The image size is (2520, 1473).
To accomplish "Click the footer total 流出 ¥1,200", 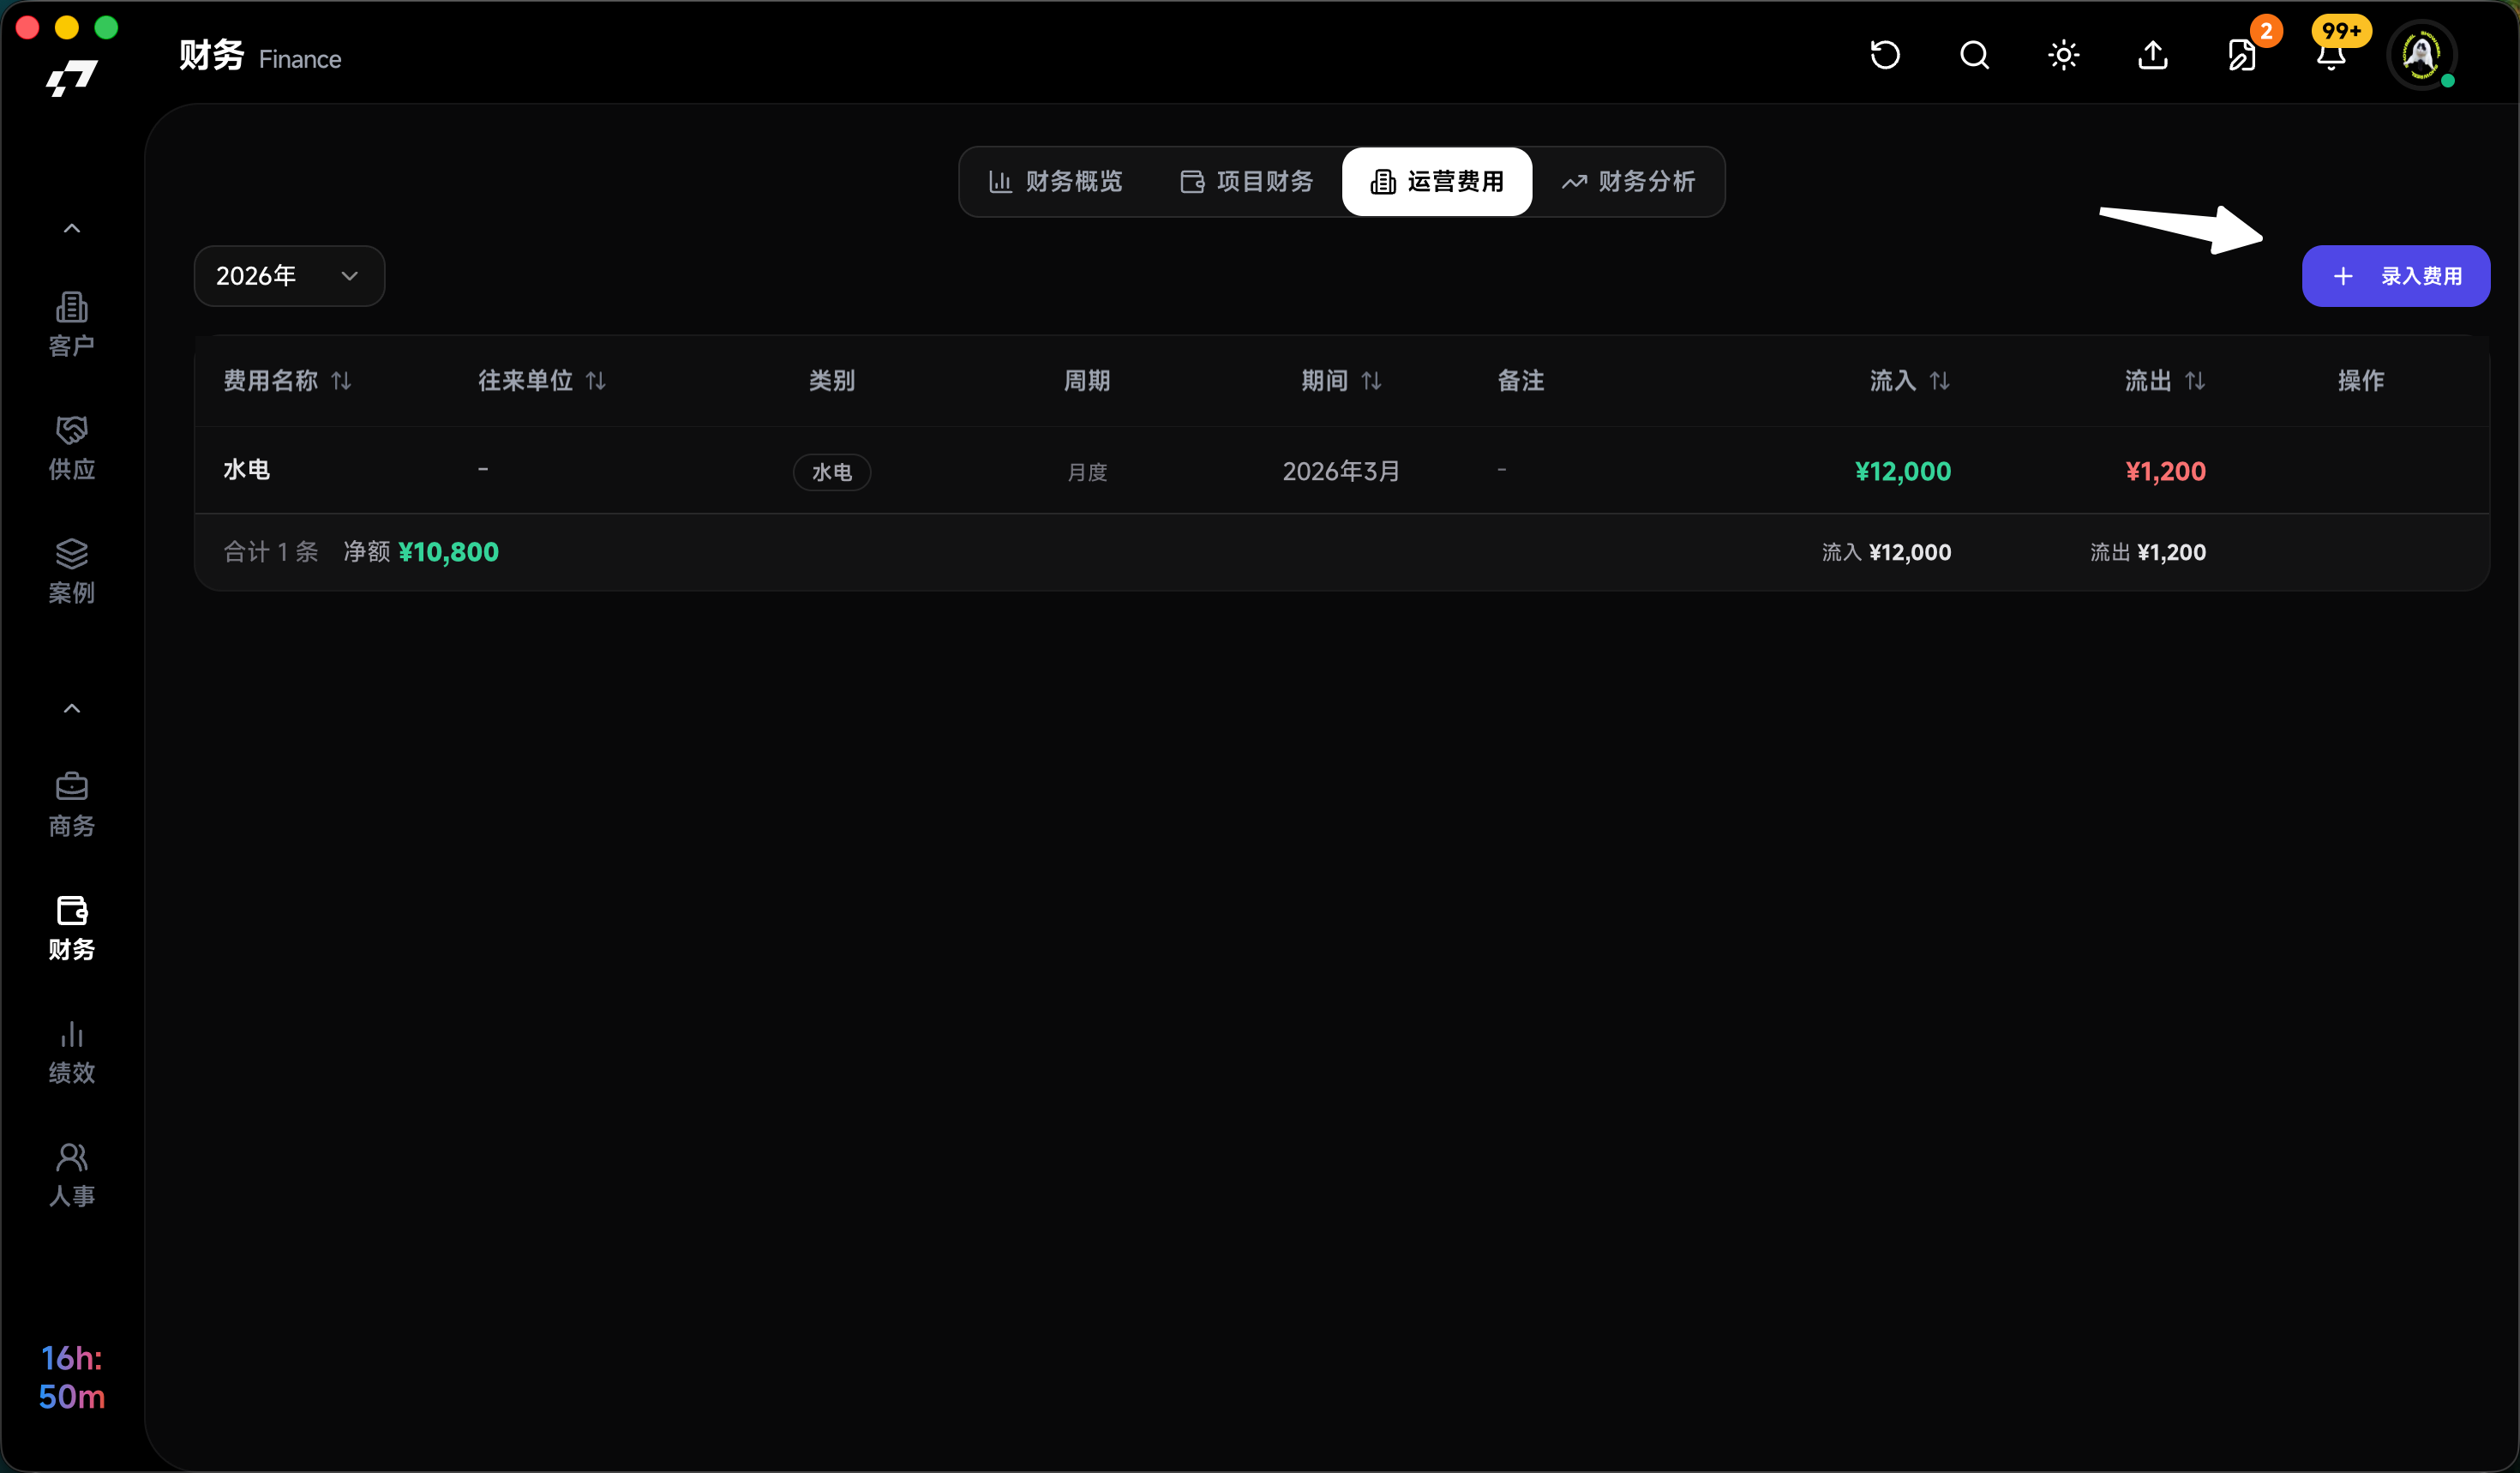I will click(x=2148, y=552).
